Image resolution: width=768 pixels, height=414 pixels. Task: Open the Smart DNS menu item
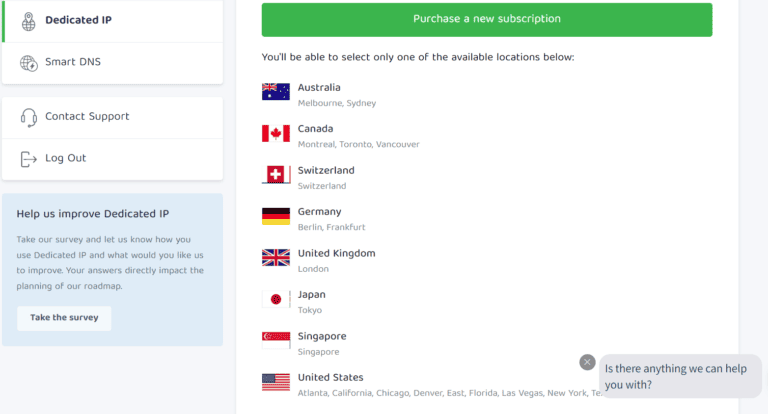click(73, 63)
